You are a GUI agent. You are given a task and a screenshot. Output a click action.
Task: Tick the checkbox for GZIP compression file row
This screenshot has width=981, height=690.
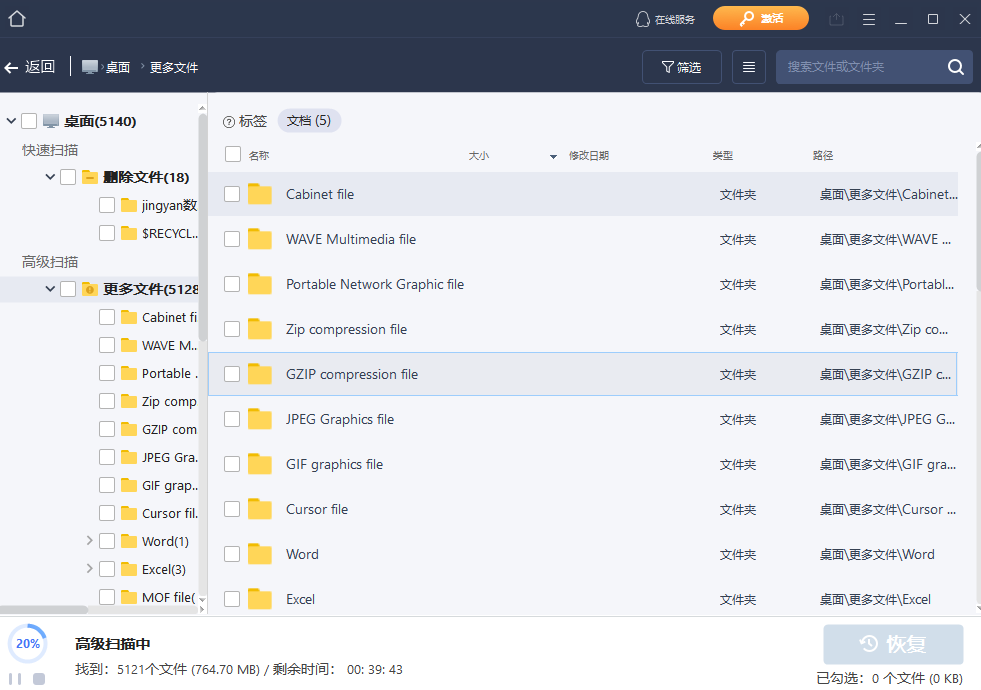232,374
